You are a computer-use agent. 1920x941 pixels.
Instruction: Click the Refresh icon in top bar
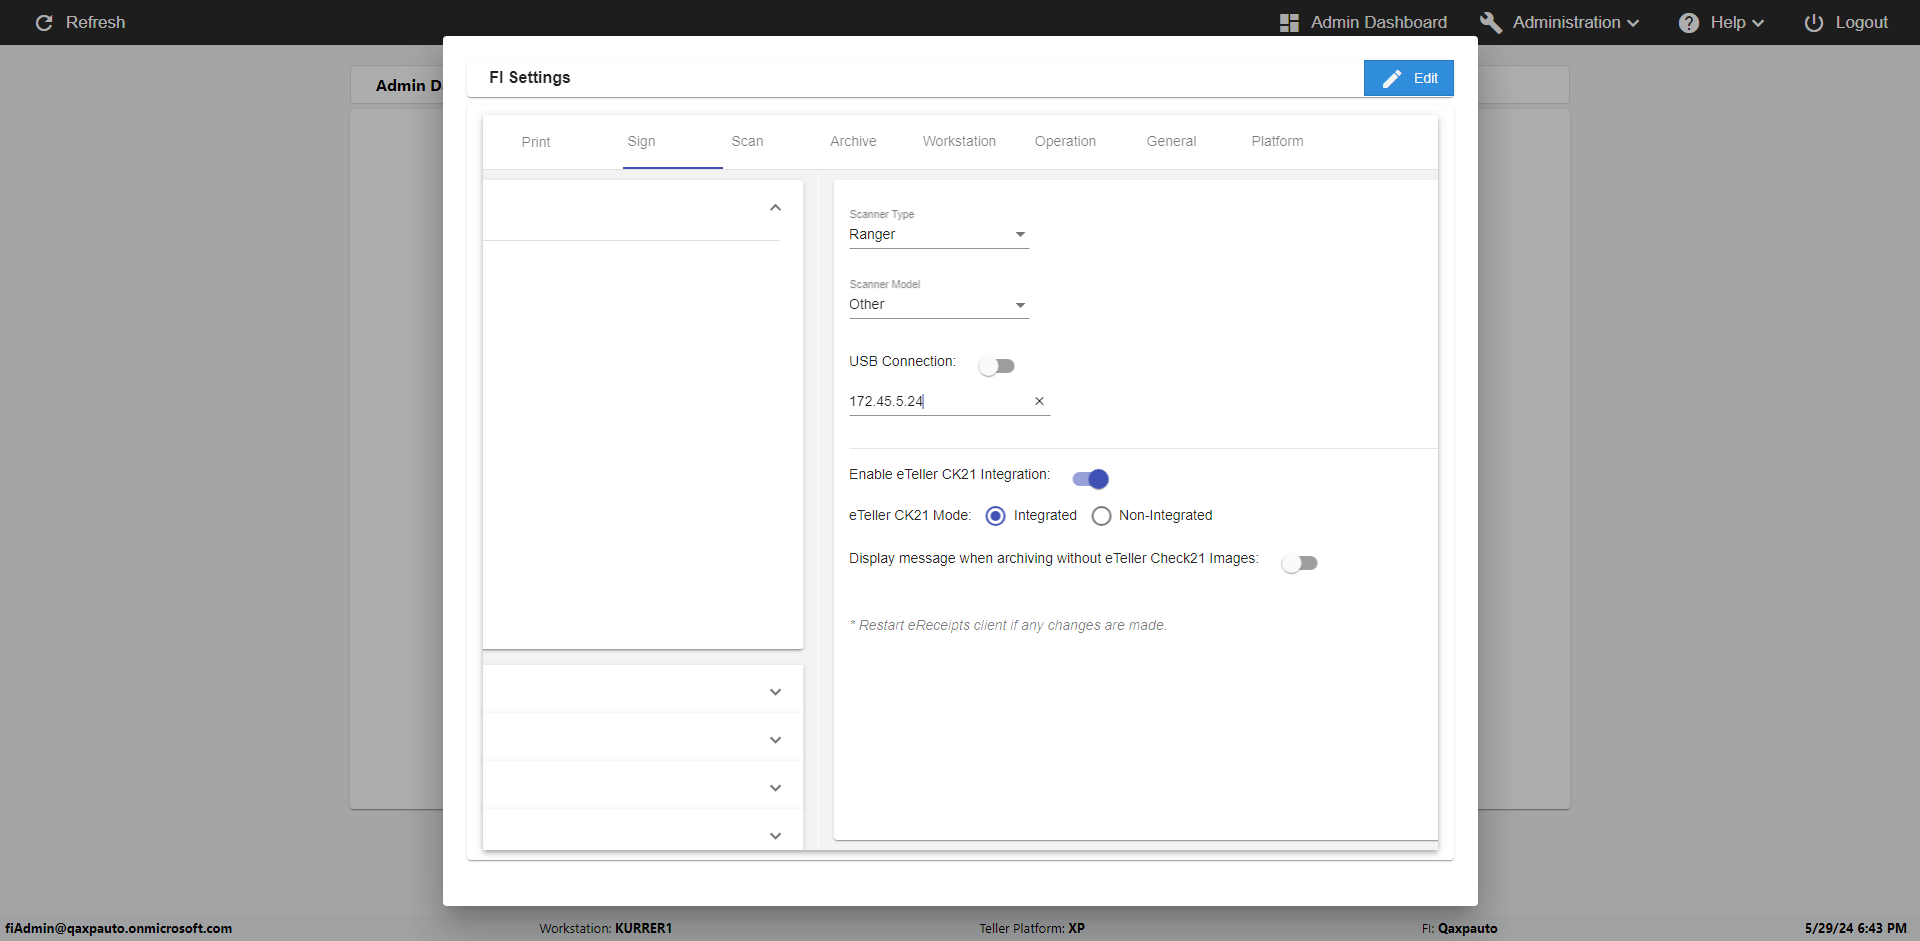pos(44,22)
